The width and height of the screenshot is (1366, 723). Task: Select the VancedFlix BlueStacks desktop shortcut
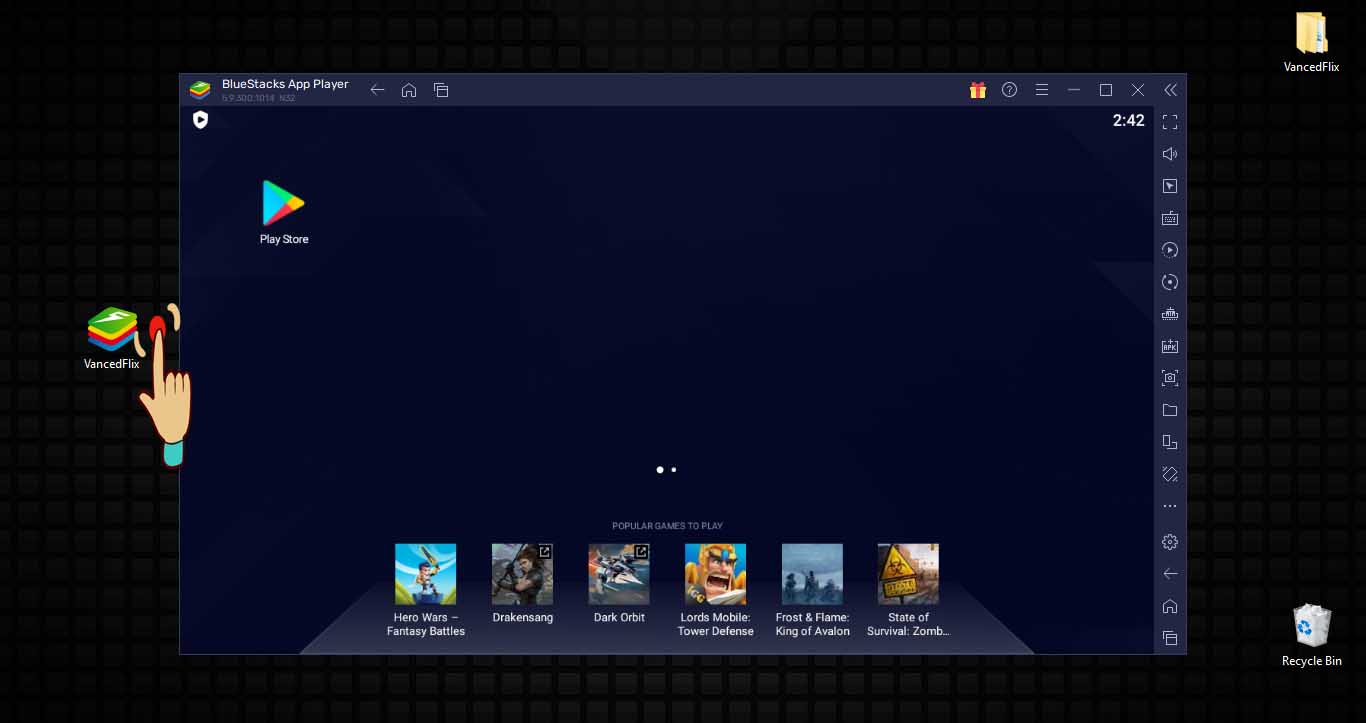tap(112, 338)
